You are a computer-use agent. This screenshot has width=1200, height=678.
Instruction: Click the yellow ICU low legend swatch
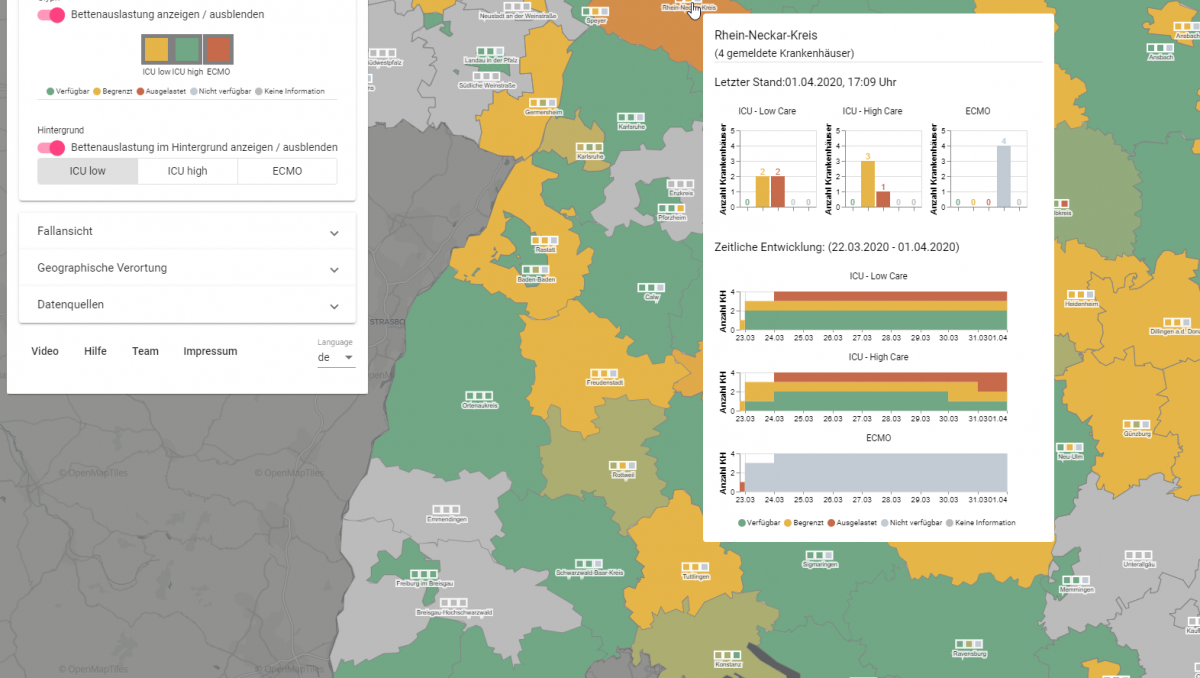click(x=157, y=49)
